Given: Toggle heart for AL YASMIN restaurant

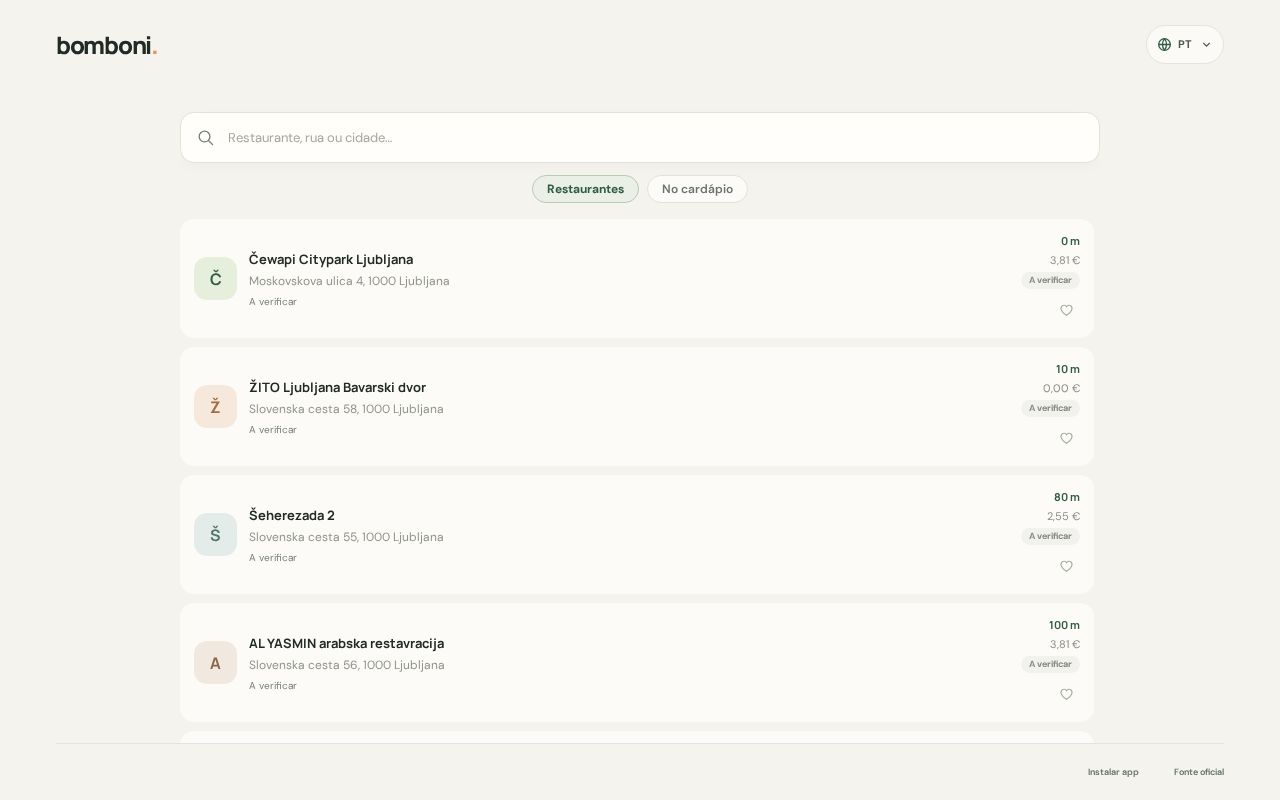Looking at the screenshot, I should coord(1066,694).
